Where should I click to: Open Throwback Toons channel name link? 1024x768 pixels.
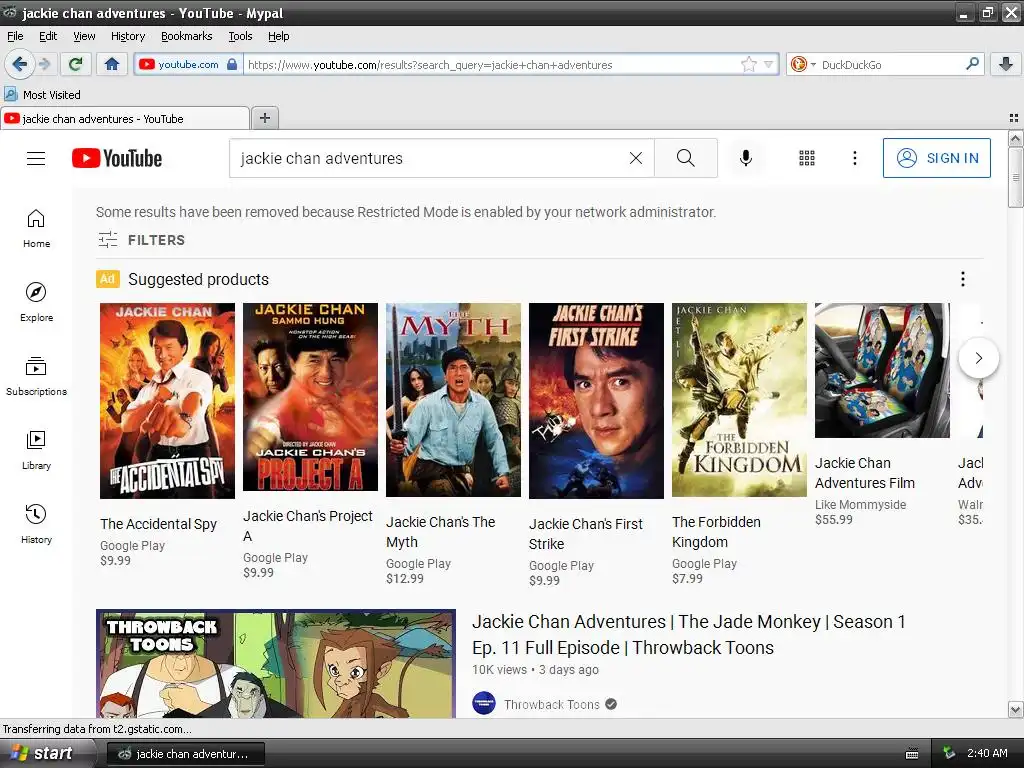pos(551,704)
